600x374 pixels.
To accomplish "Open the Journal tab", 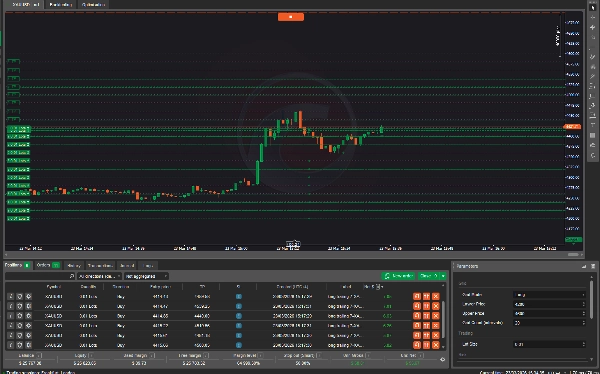I will pos(127,265).
